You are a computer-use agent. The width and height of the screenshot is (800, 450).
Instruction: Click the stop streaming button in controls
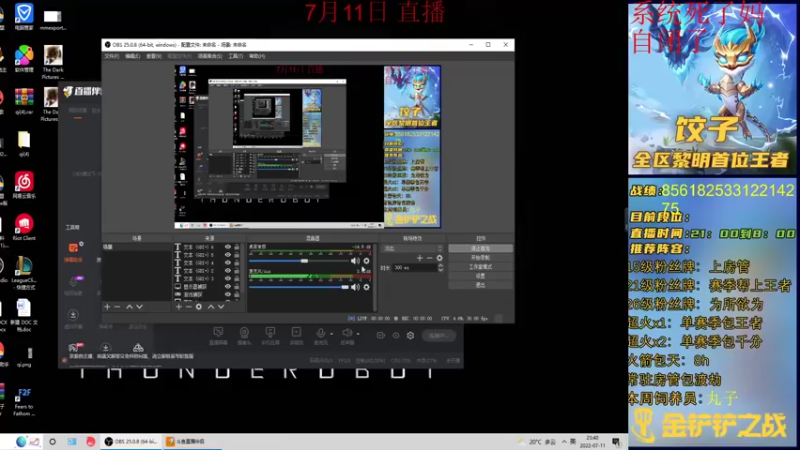tap(481, 248)
